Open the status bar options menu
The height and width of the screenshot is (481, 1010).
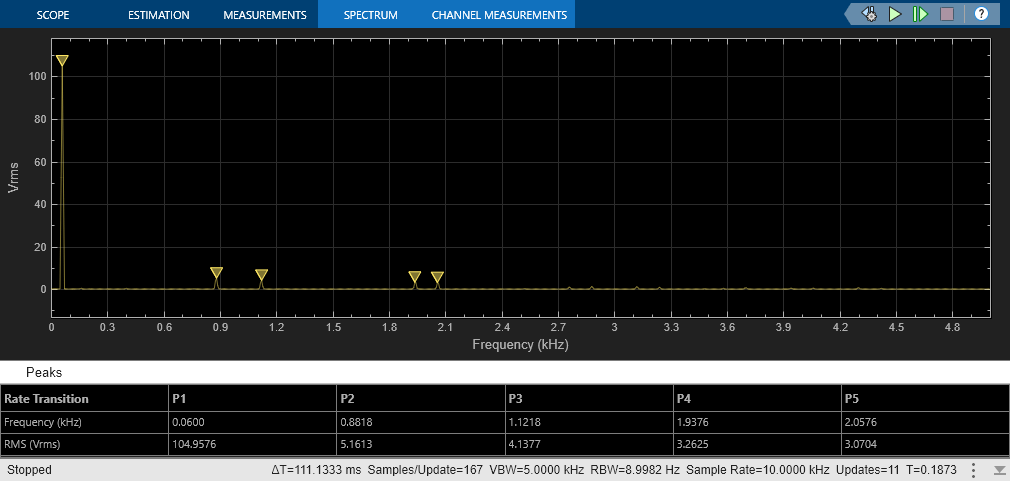click(974, 469)
